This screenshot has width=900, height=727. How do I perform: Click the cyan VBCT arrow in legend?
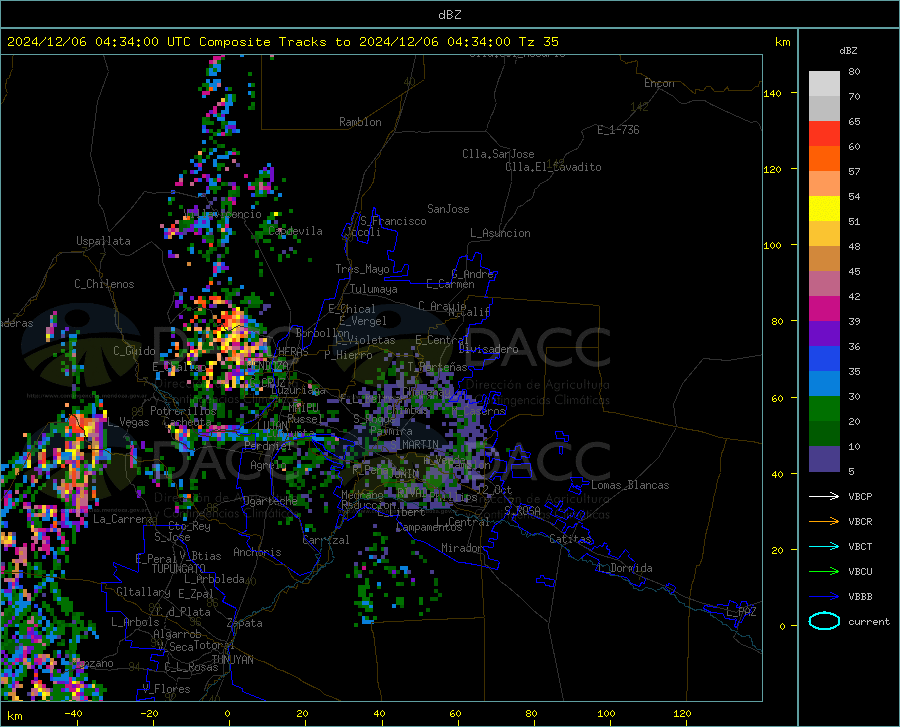coord(824,546)
